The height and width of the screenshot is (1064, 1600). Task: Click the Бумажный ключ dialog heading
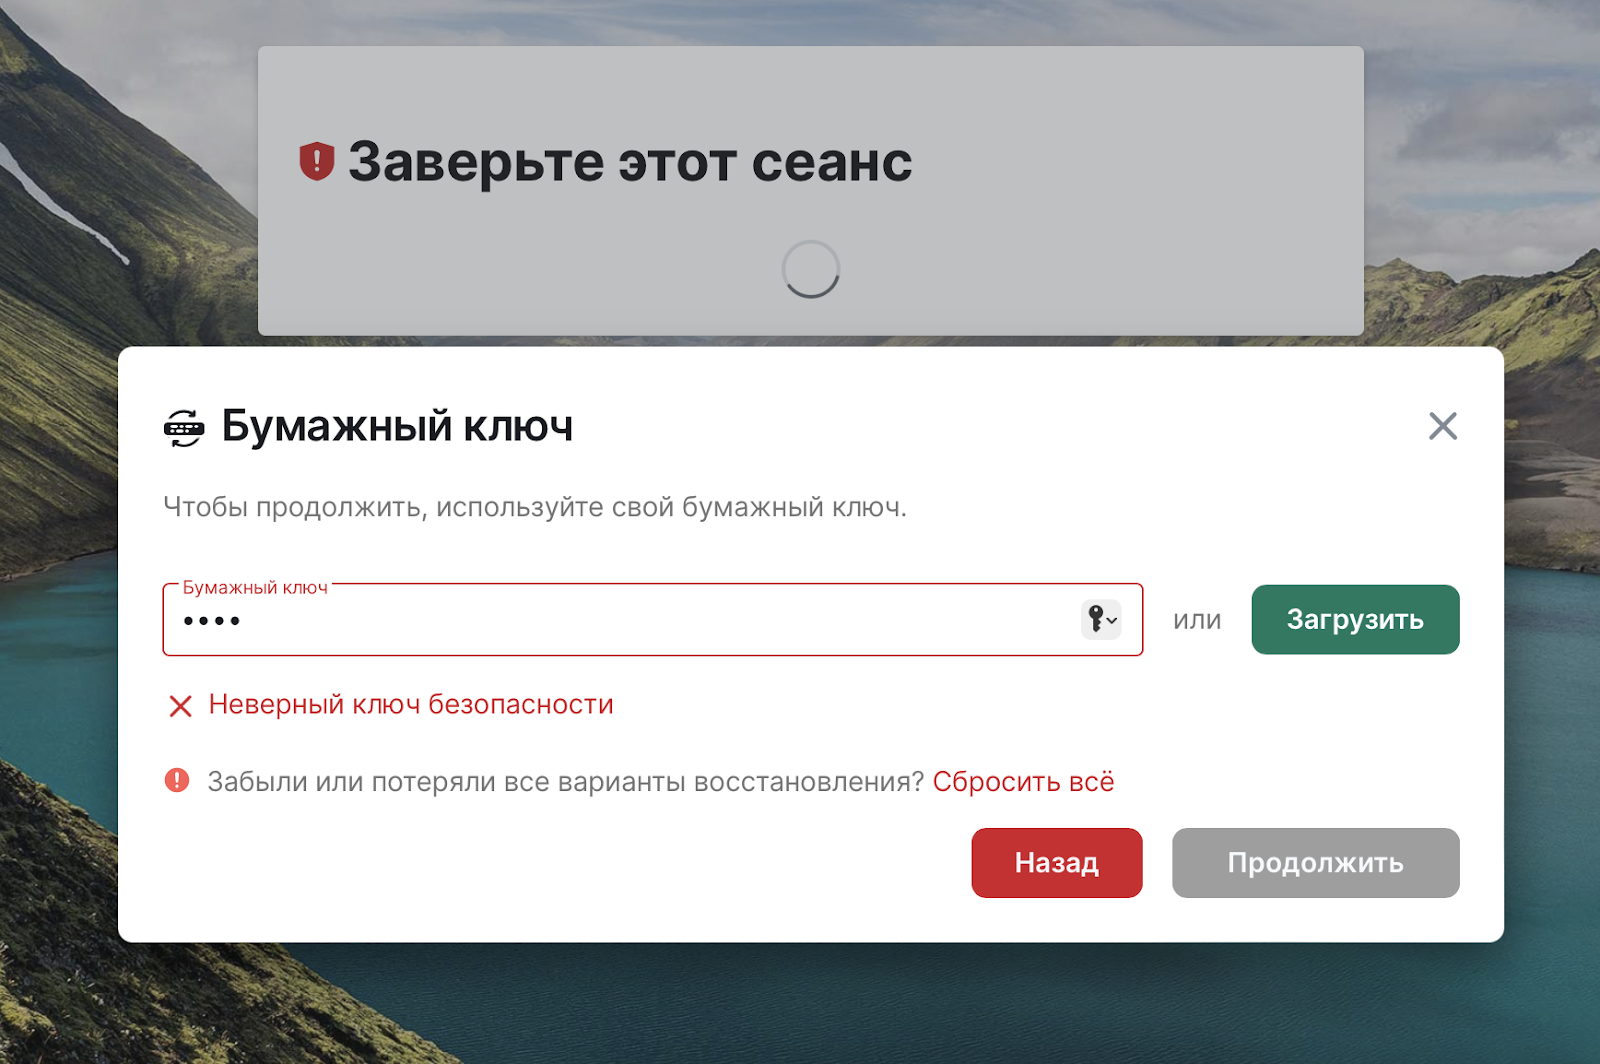pos(397,427)
